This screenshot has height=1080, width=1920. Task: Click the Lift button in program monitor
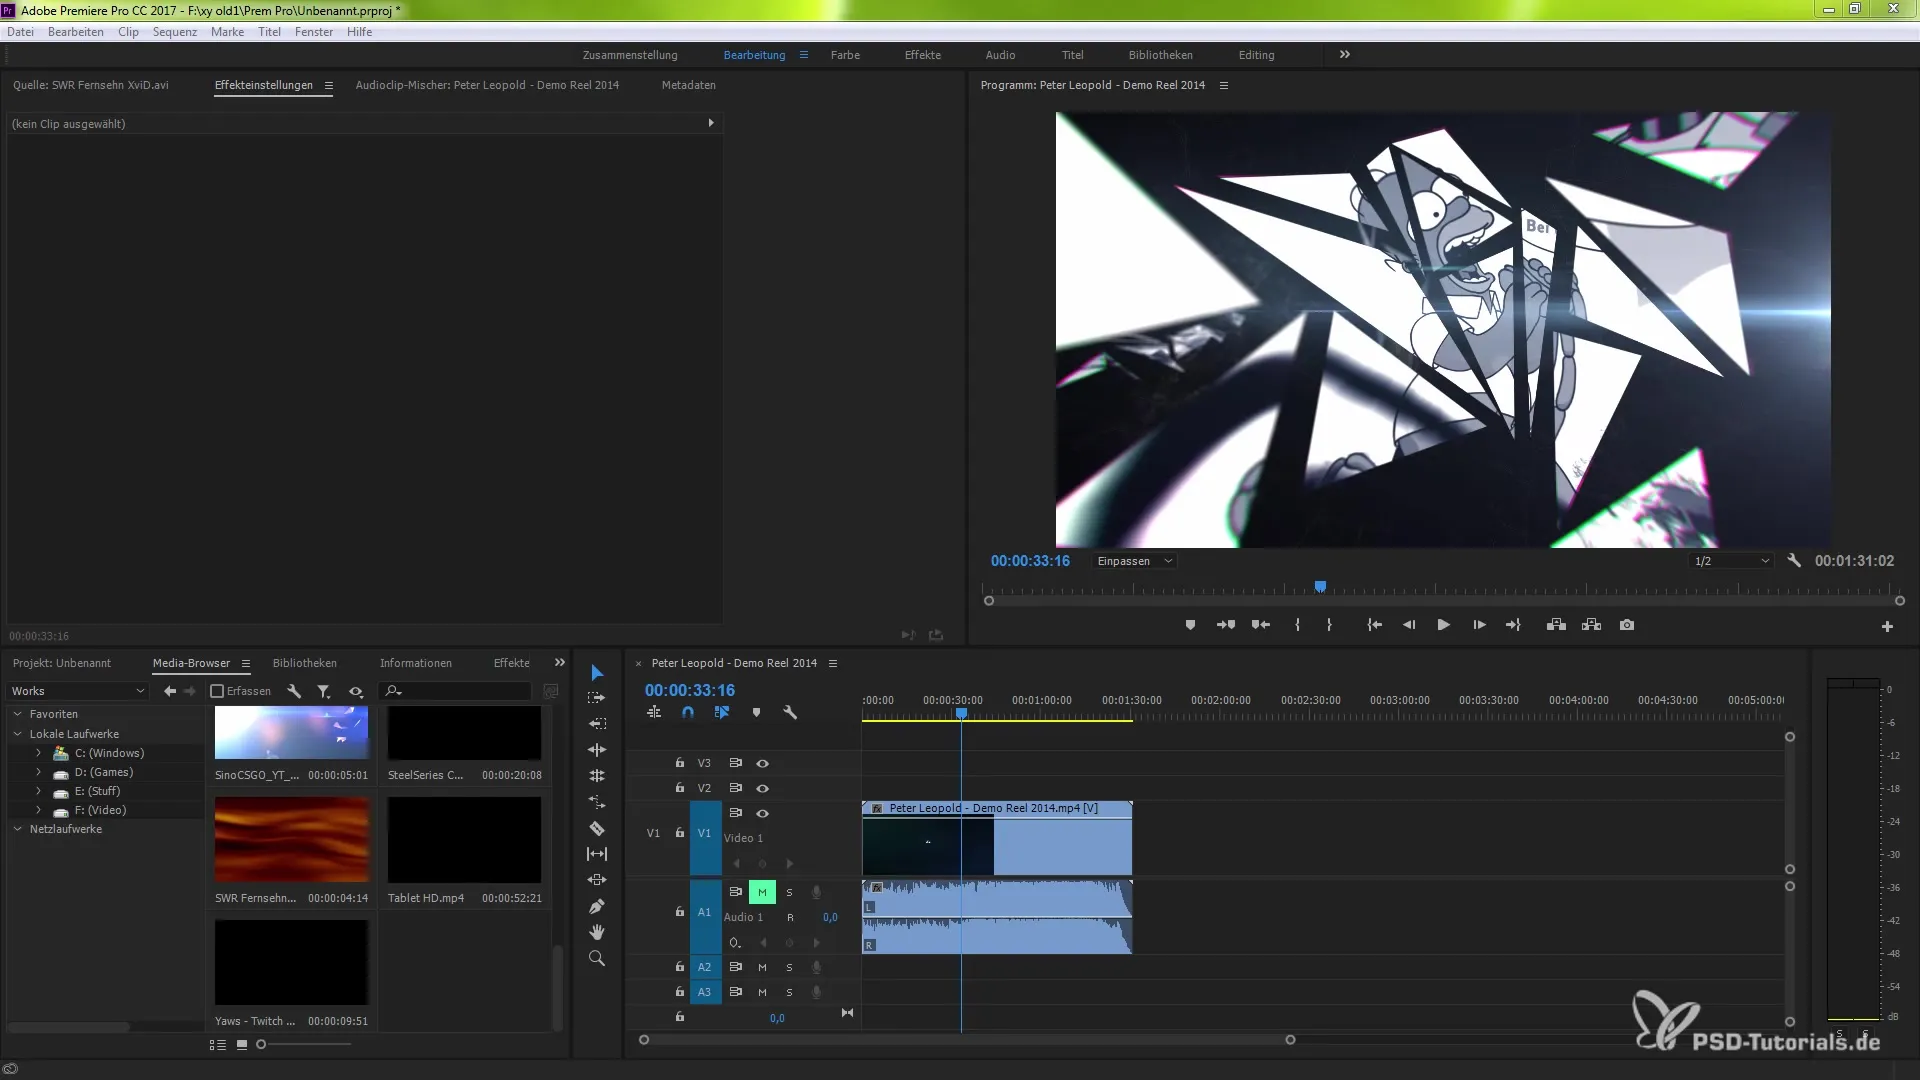tap(1556, 625)
